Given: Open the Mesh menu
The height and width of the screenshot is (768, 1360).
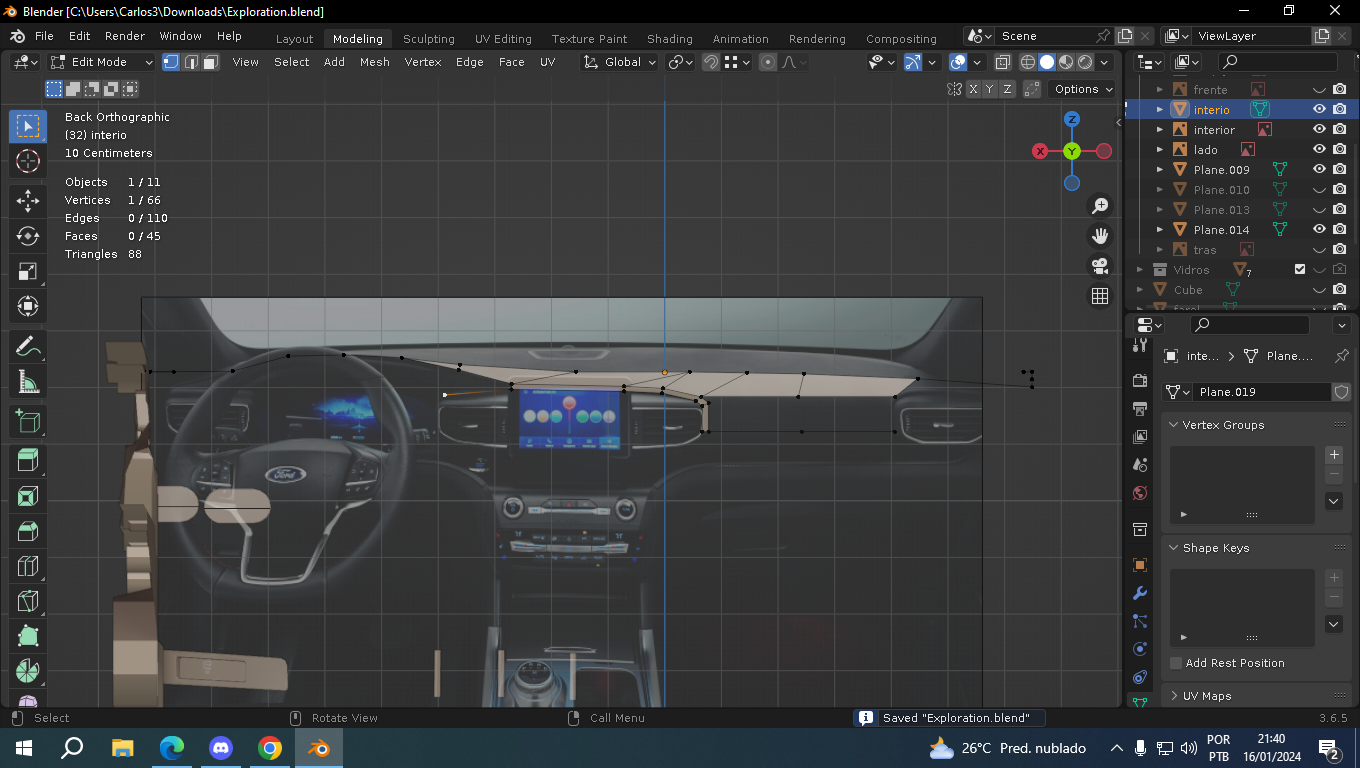Looking at the screenshot, I should (x=374, y=62).
